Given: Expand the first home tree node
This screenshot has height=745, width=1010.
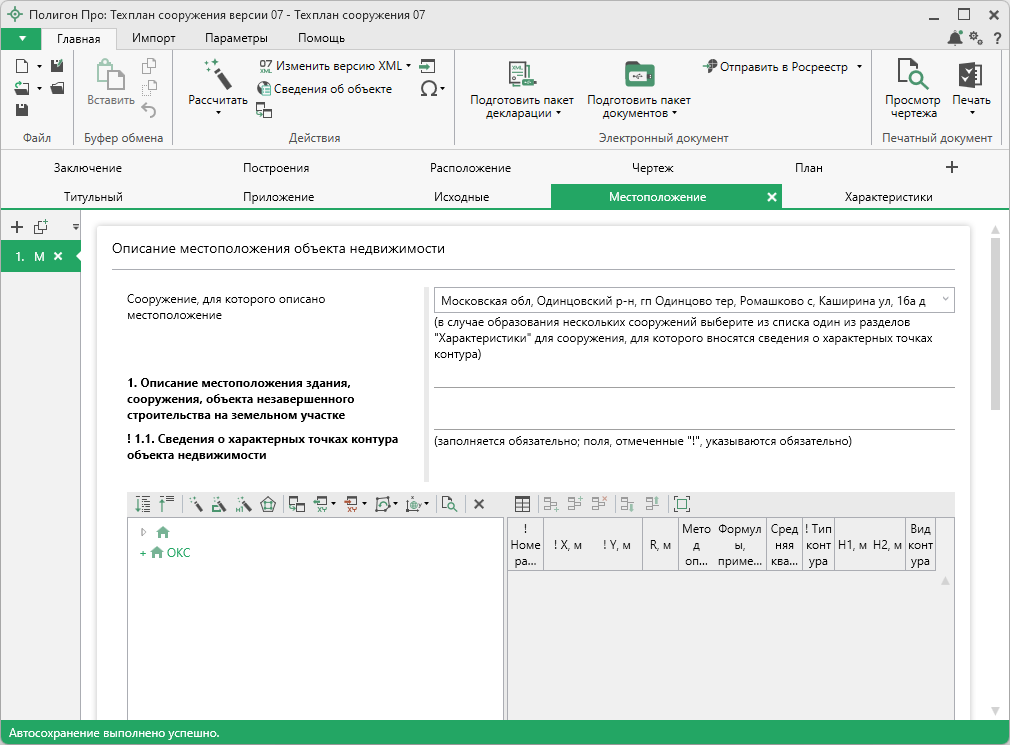Looking at the screenshot, I should click(143, 532).
